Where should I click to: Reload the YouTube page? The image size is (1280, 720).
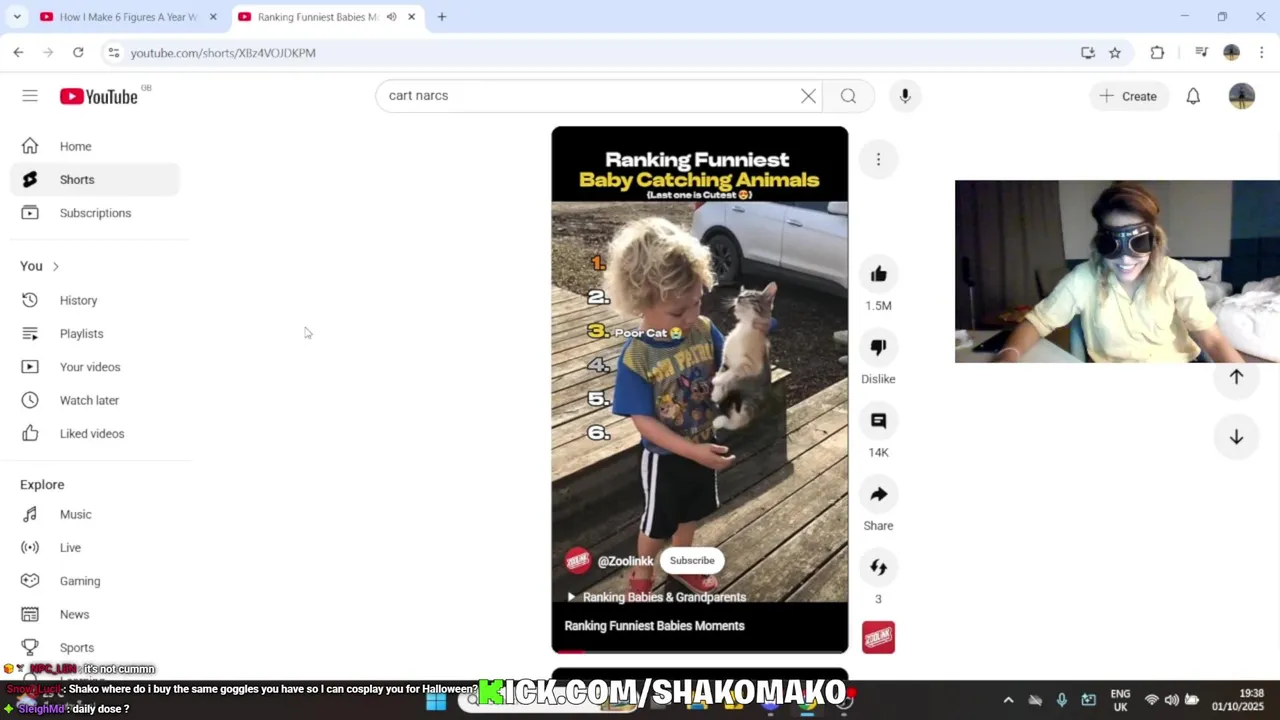(x=78, y=52)
